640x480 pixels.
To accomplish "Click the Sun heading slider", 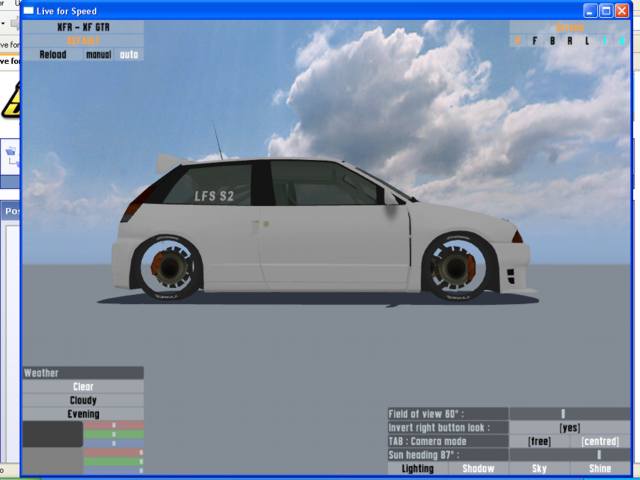I will 570,455.
